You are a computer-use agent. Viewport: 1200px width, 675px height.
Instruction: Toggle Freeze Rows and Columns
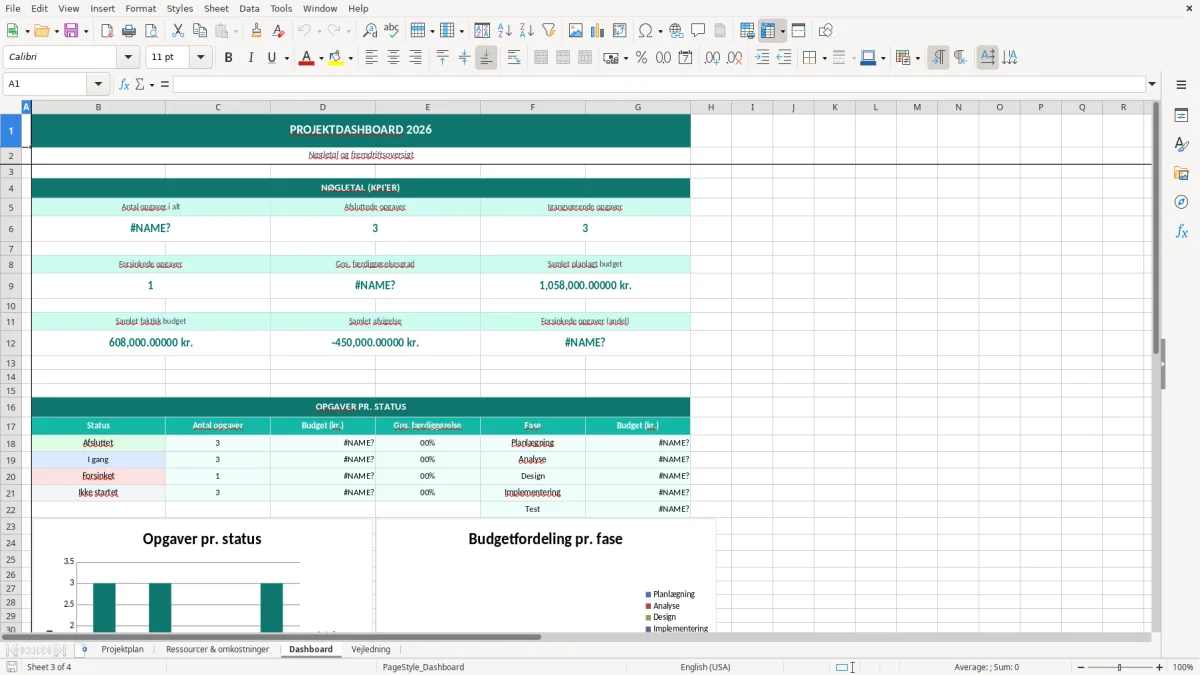click(768, 31)
